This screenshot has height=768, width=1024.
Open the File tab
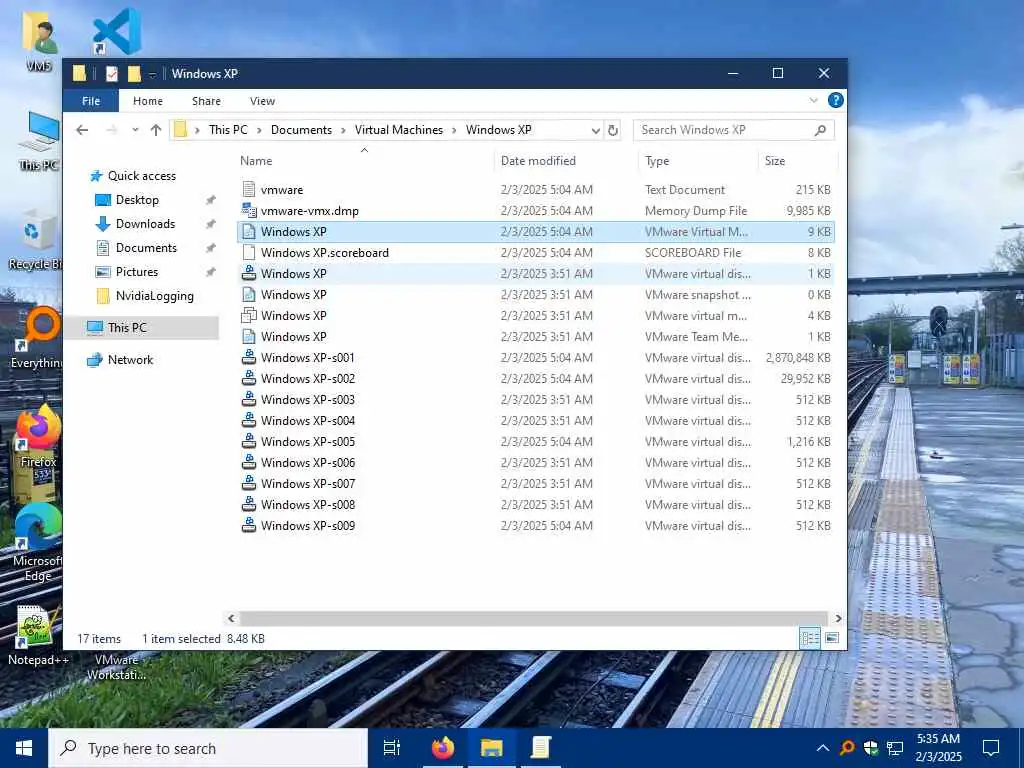[x=91, y=101]
